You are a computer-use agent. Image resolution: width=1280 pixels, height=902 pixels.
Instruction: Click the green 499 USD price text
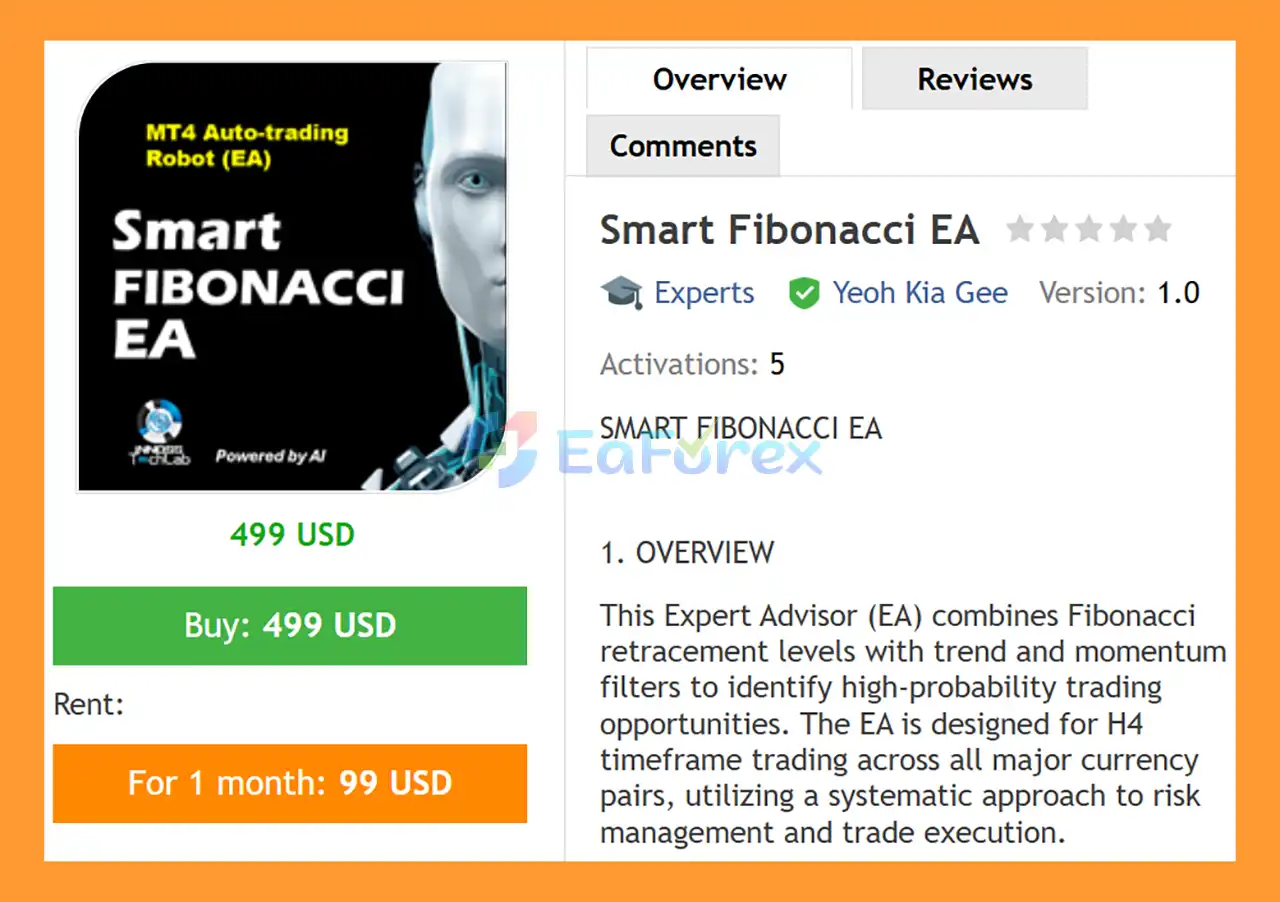291,534
